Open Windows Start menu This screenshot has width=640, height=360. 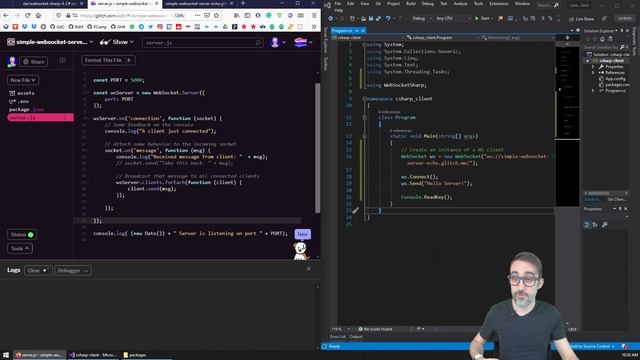pos(6,355)
